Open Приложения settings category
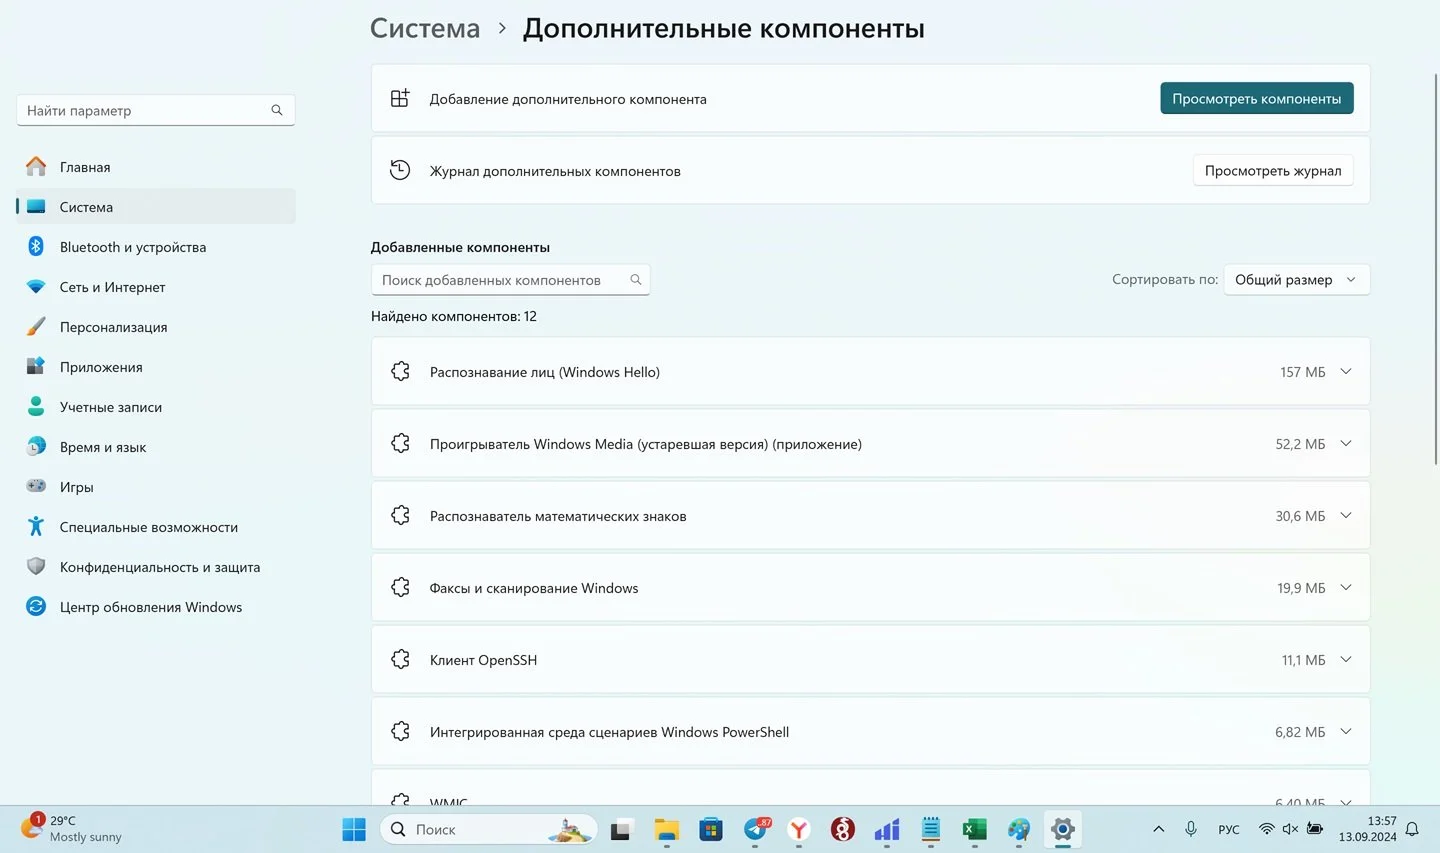The height and width of the screenshot is (853, 1440). click(156, 367)
